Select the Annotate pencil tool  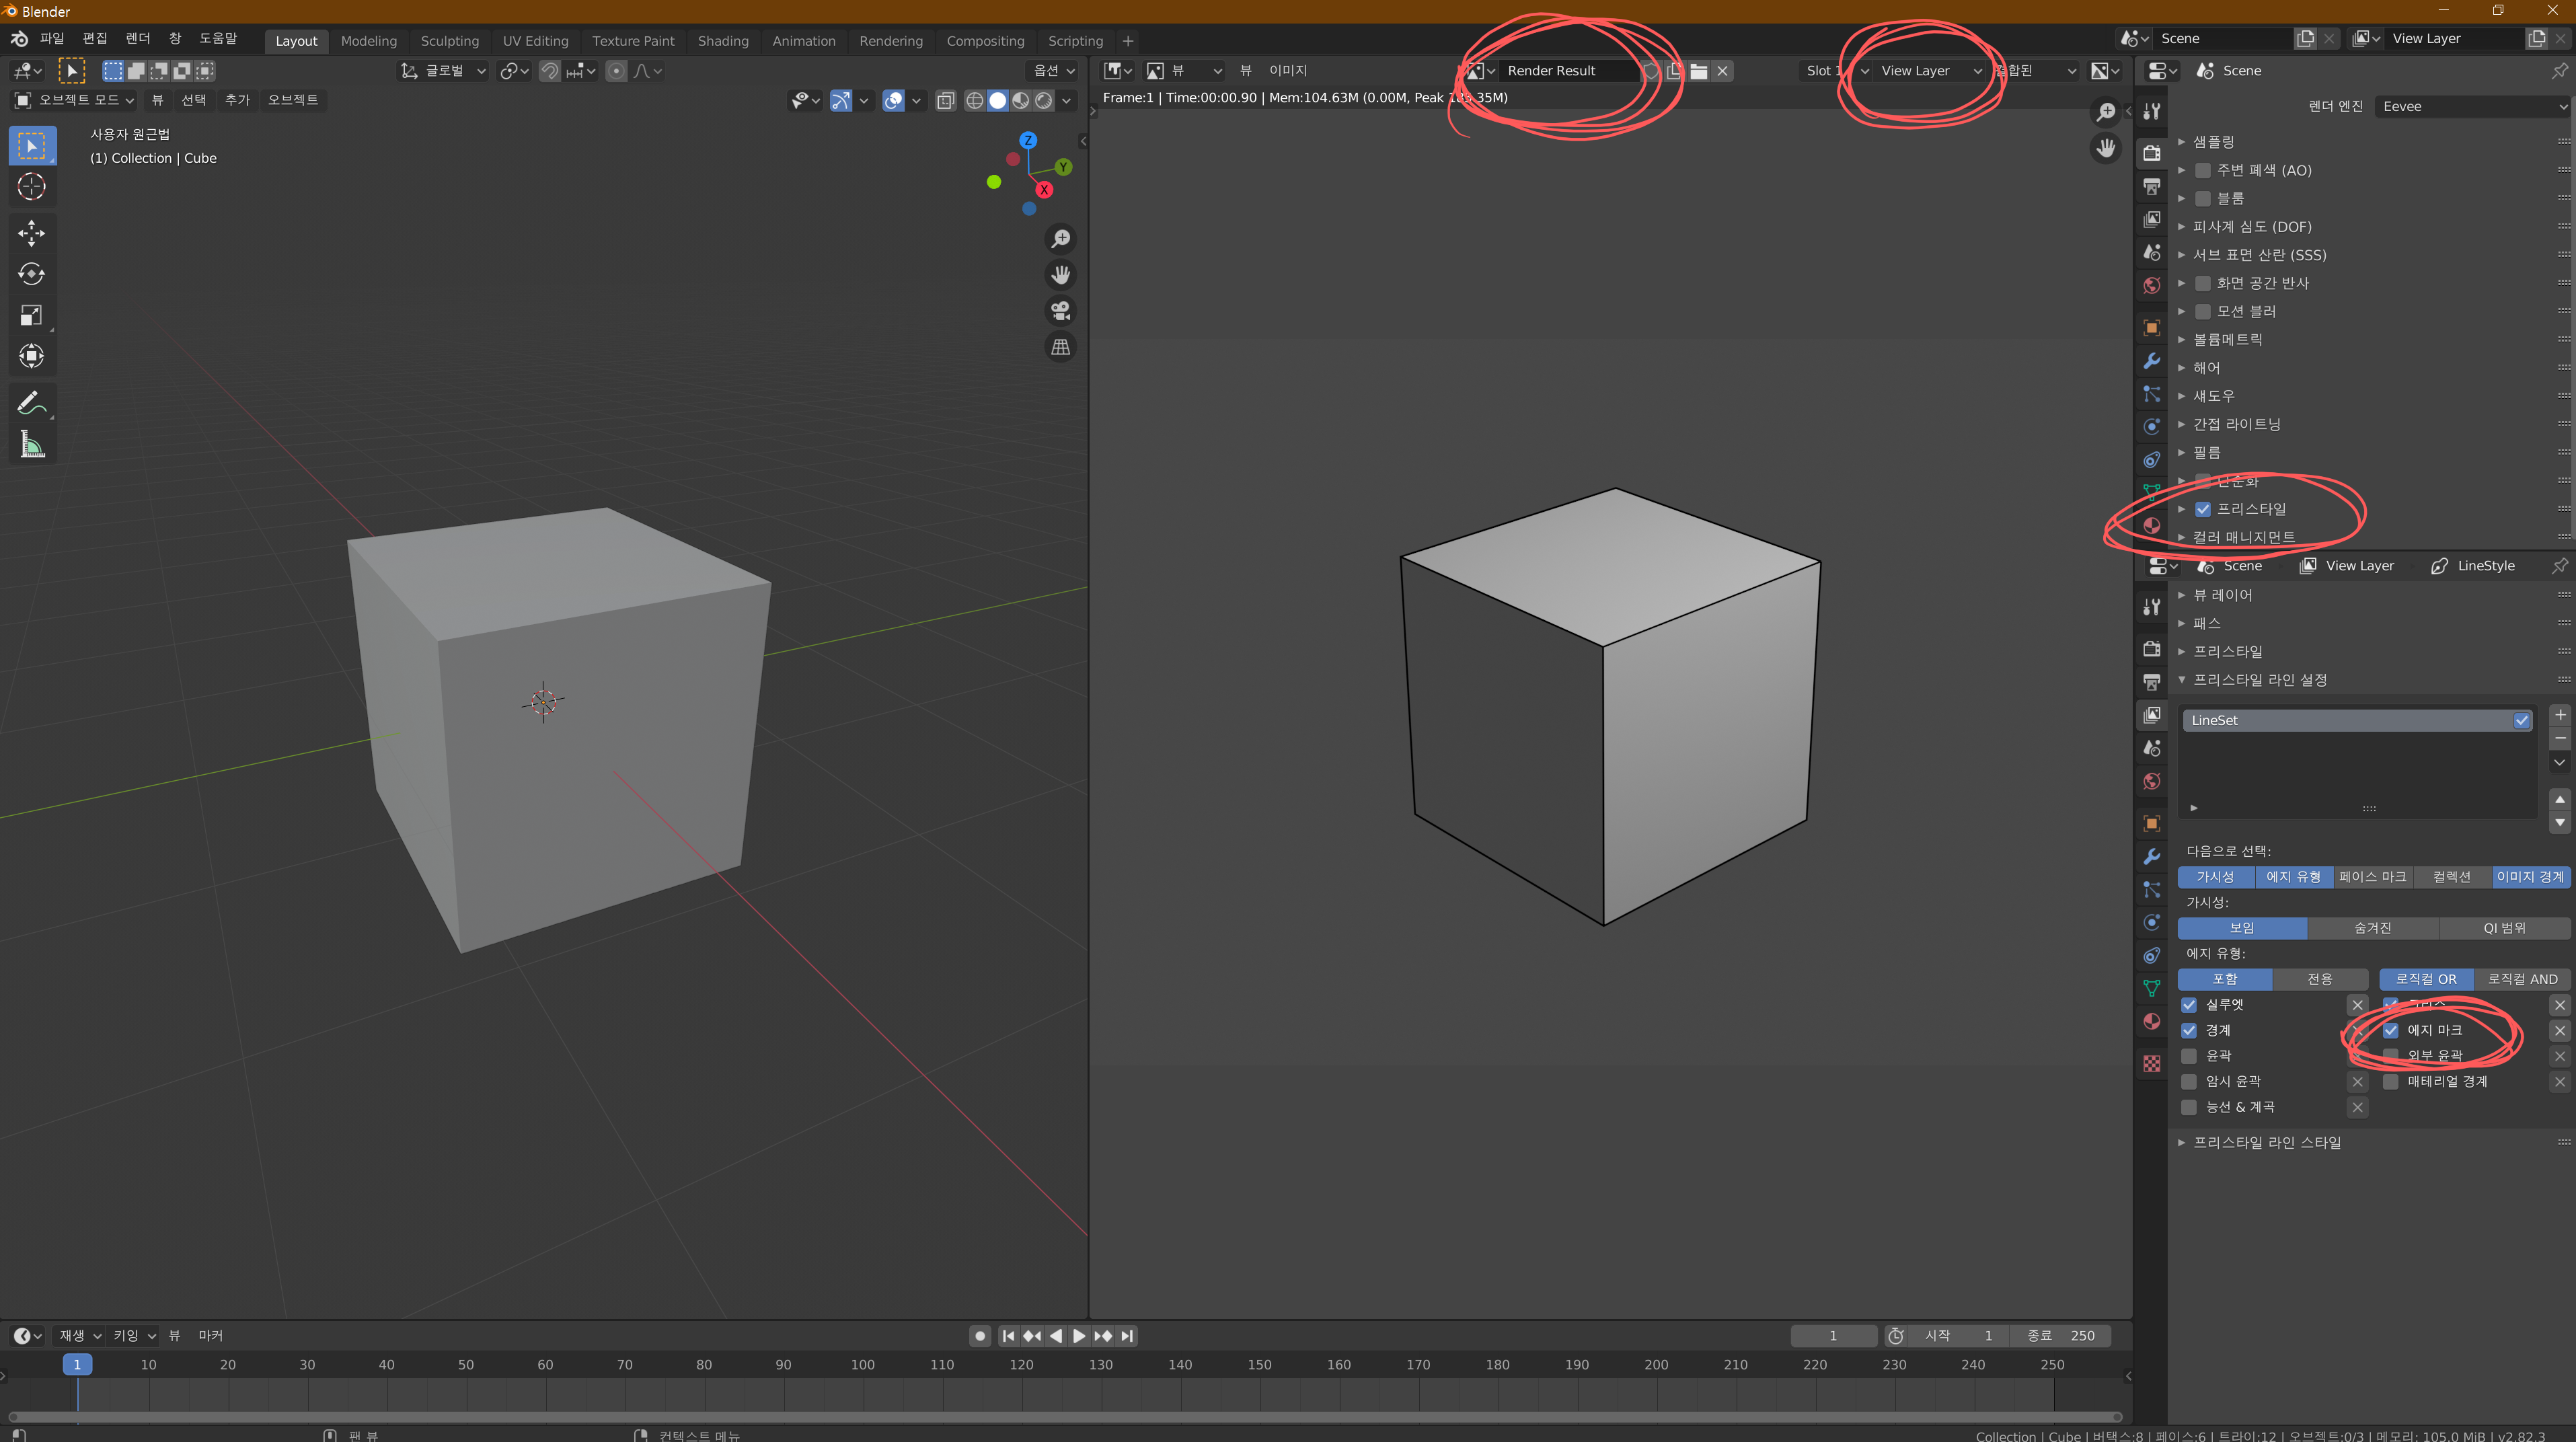(32, 403)
